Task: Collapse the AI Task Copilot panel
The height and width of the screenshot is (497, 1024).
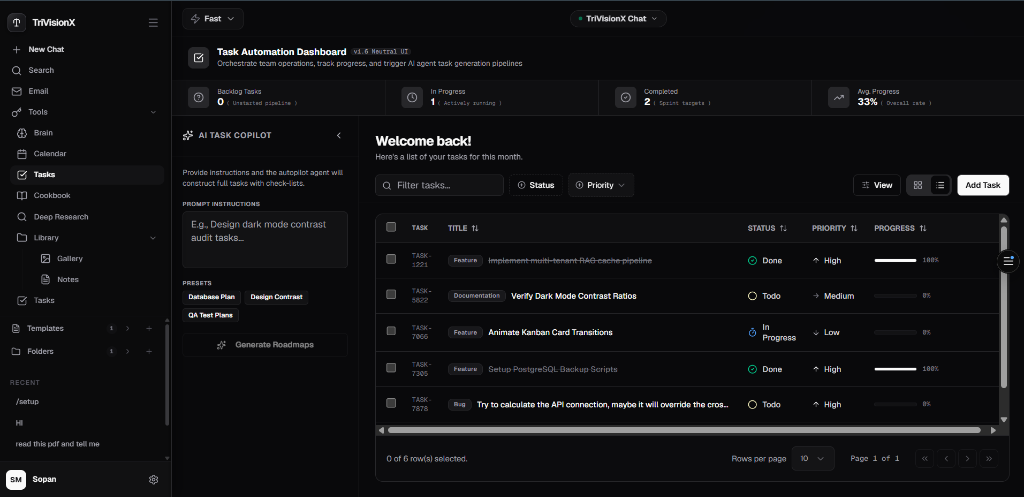Action: click(339, 135)
